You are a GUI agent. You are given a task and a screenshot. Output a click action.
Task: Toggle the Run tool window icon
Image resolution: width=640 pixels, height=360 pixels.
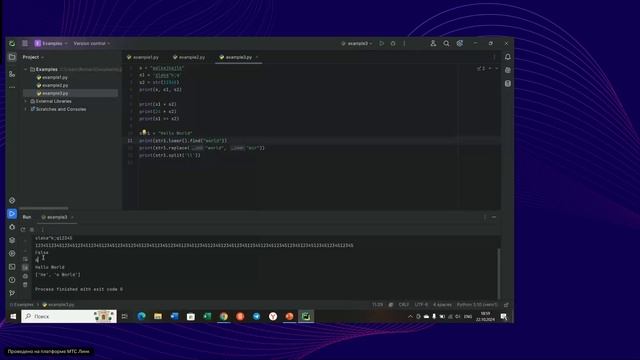[12, 213]
